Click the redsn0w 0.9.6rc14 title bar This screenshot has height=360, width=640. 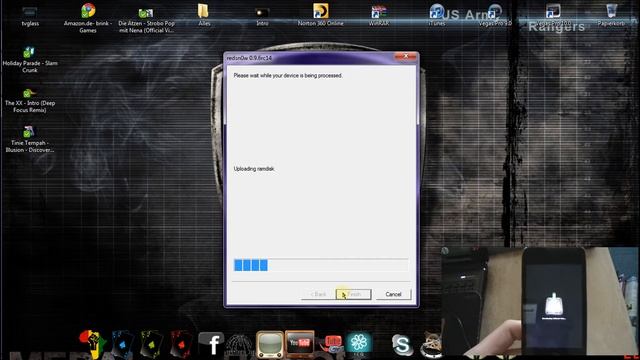tap(310, 58)
